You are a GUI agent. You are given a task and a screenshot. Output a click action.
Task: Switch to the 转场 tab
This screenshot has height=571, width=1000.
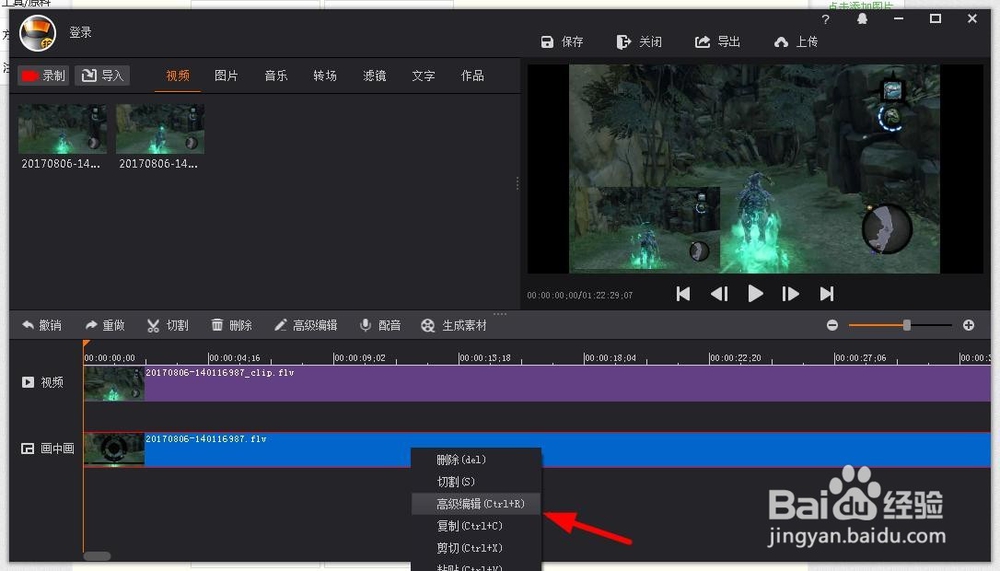click(325, 76)
